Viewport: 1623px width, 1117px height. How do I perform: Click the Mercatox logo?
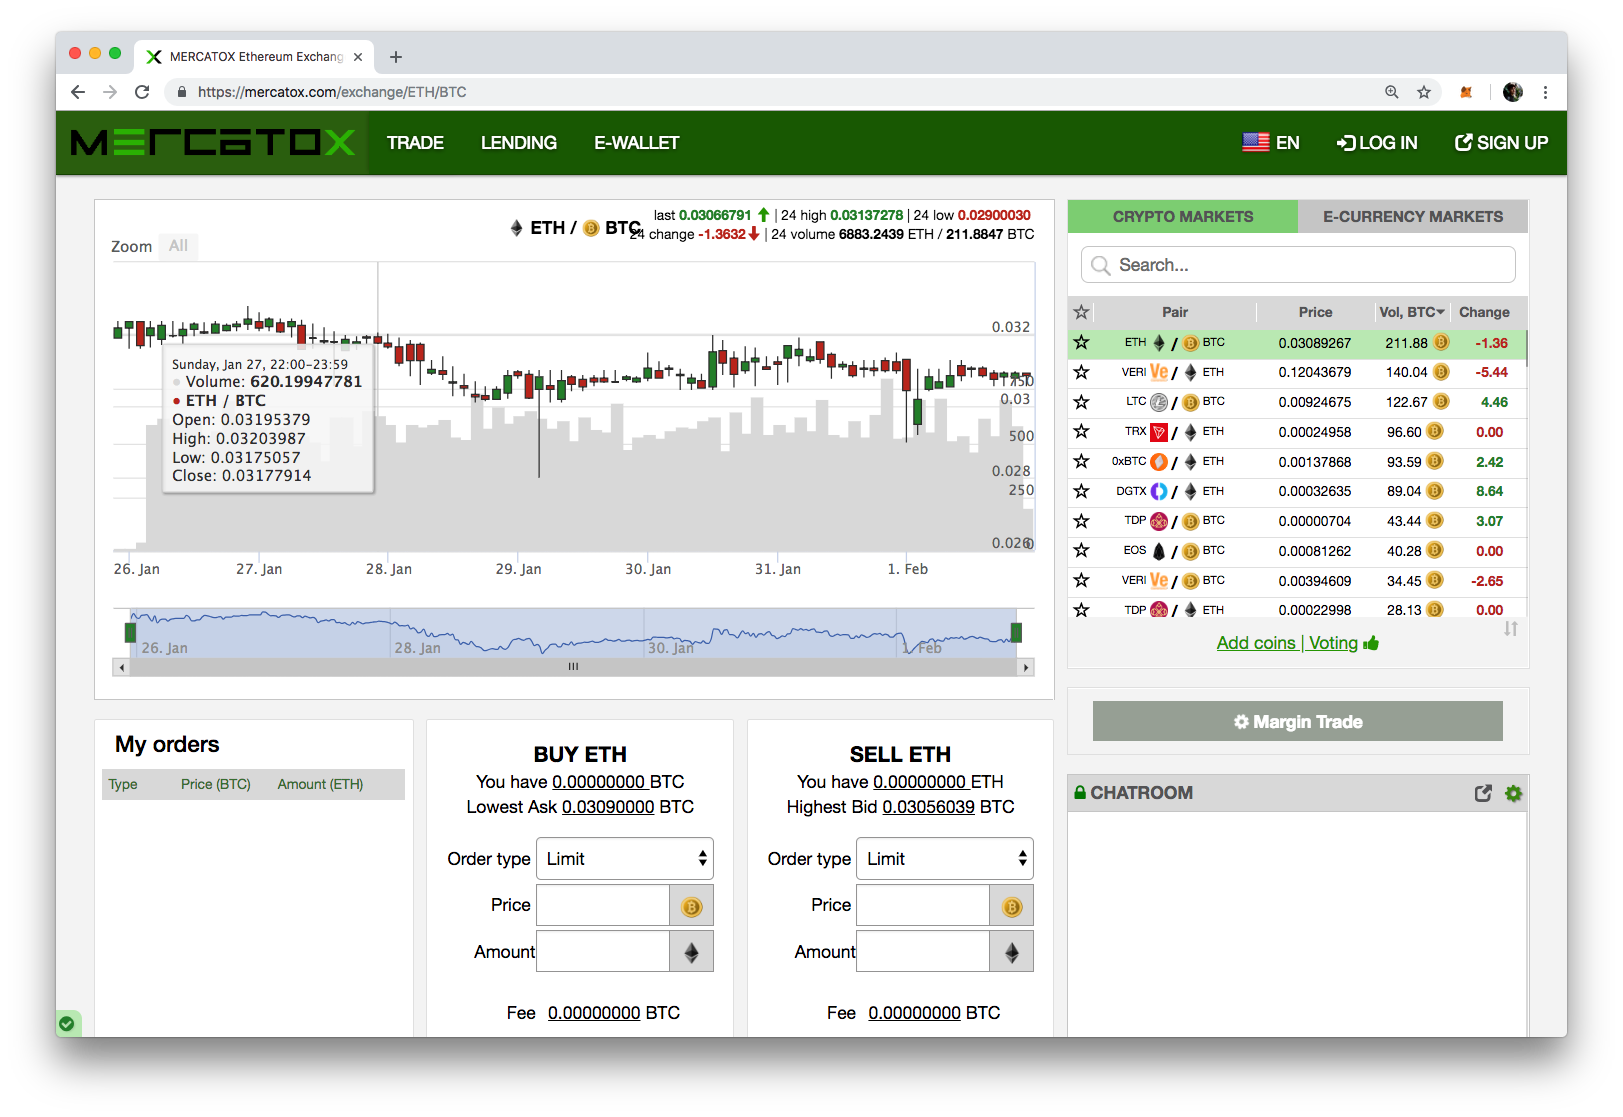click(x=213, y=143)
